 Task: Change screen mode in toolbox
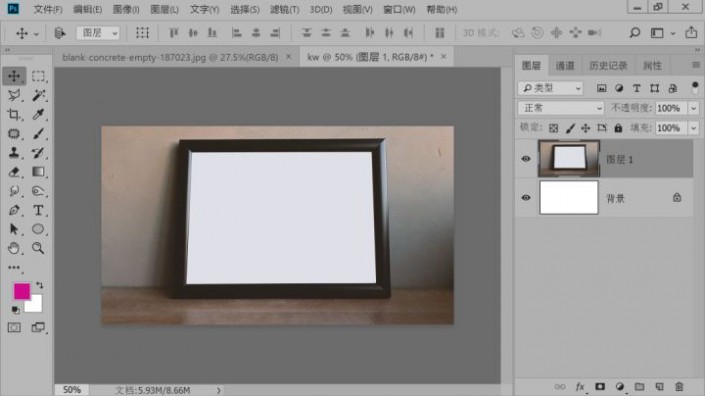coord(38,328)
